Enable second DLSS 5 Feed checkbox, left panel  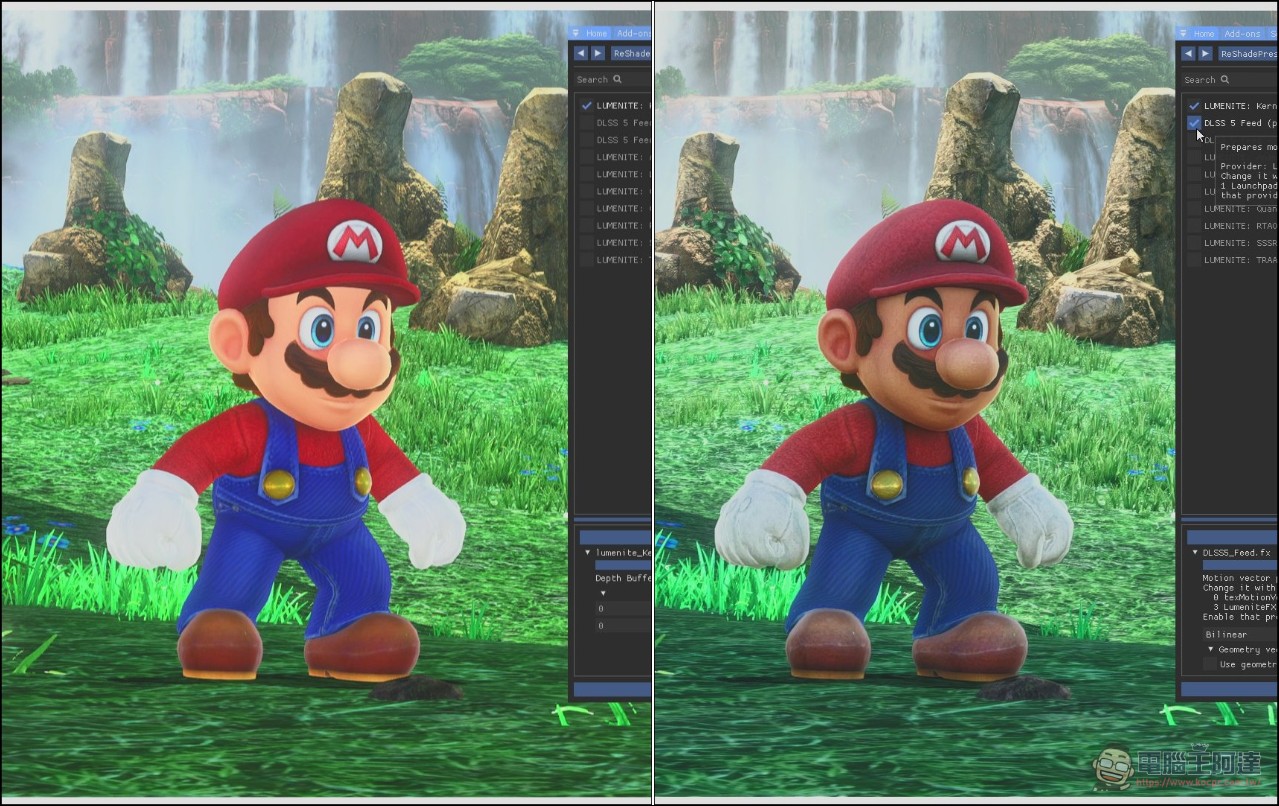(586, 140)
